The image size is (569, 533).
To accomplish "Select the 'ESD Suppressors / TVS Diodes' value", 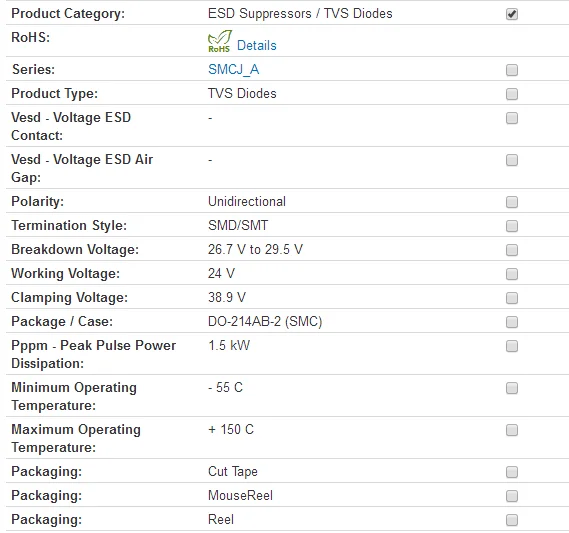I will click(x=300, y=13).
